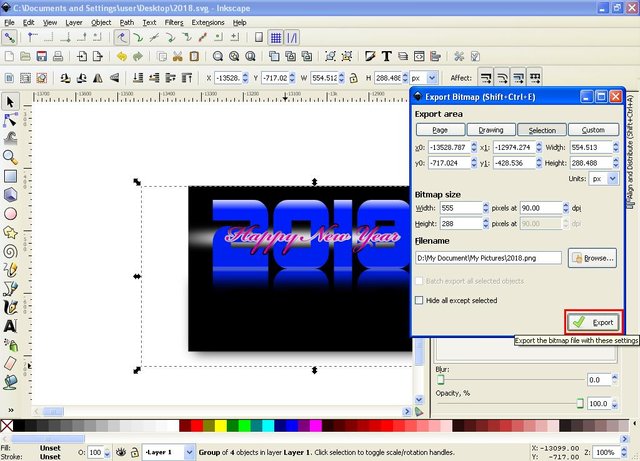Toggle layer lock icon in status bar
The width and height of the screenshot is (640, 461).
(134, 452)
